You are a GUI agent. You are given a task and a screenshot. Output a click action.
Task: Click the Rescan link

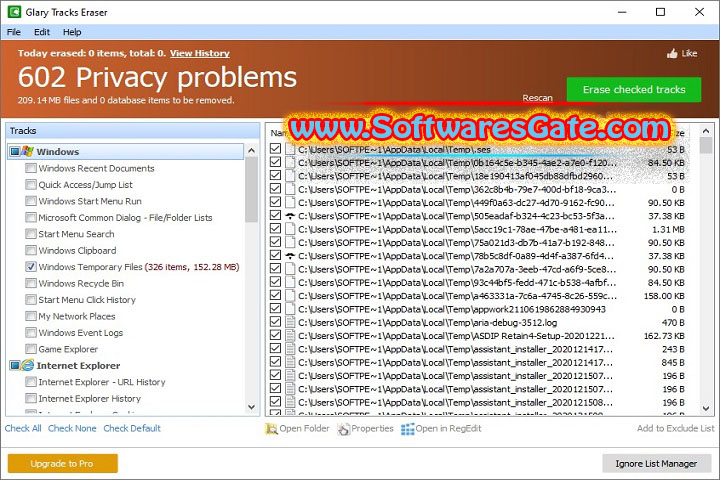click(537, 98)
